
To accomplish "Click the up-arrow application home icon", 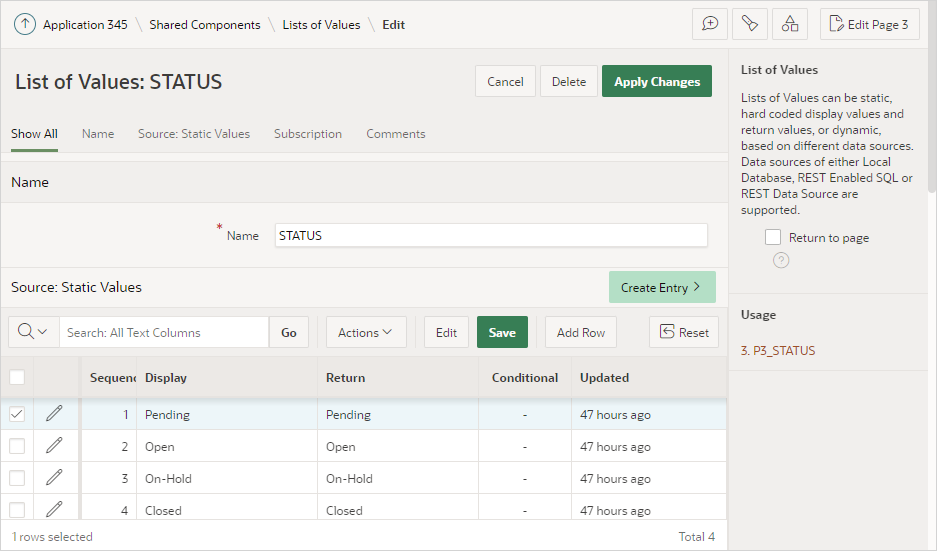I will pos(25,25).
